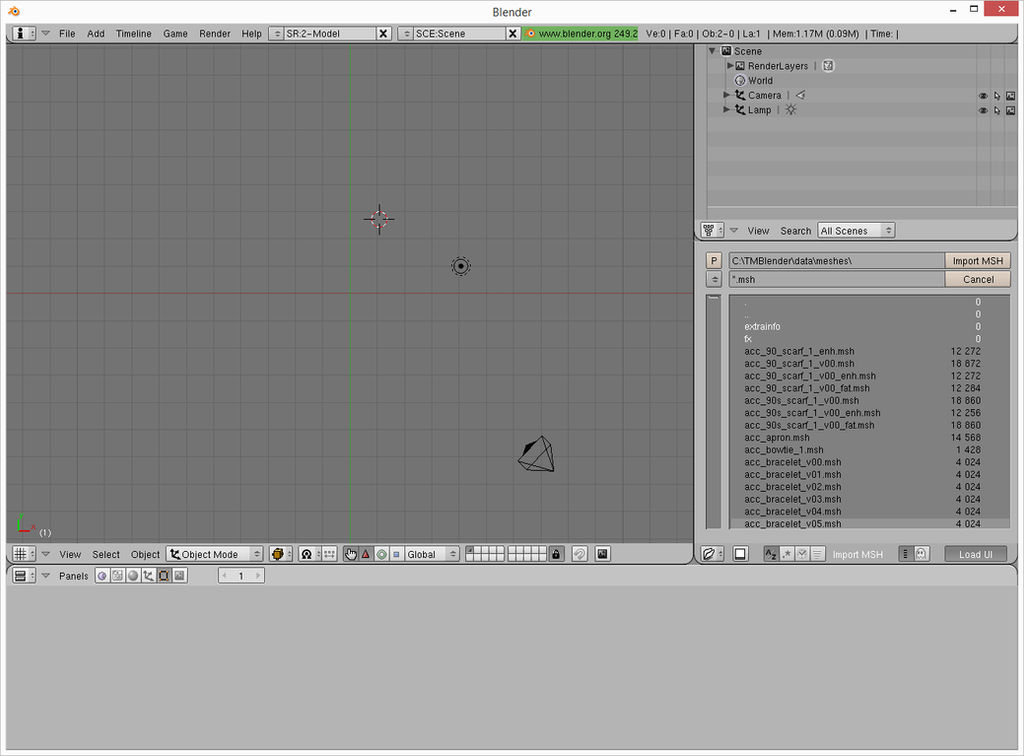The image size is (1024, 756).
Task: Sort files by extension icon
Action: (x=786, y=554)
